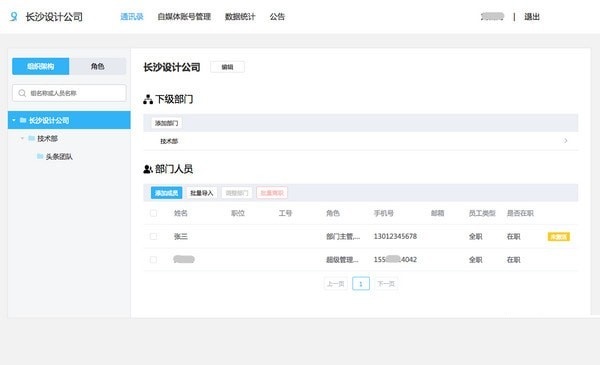Switch to the 组织架构 sidebar tab
Viewport: 600px width, 365px height.
(x=41, y=66)
